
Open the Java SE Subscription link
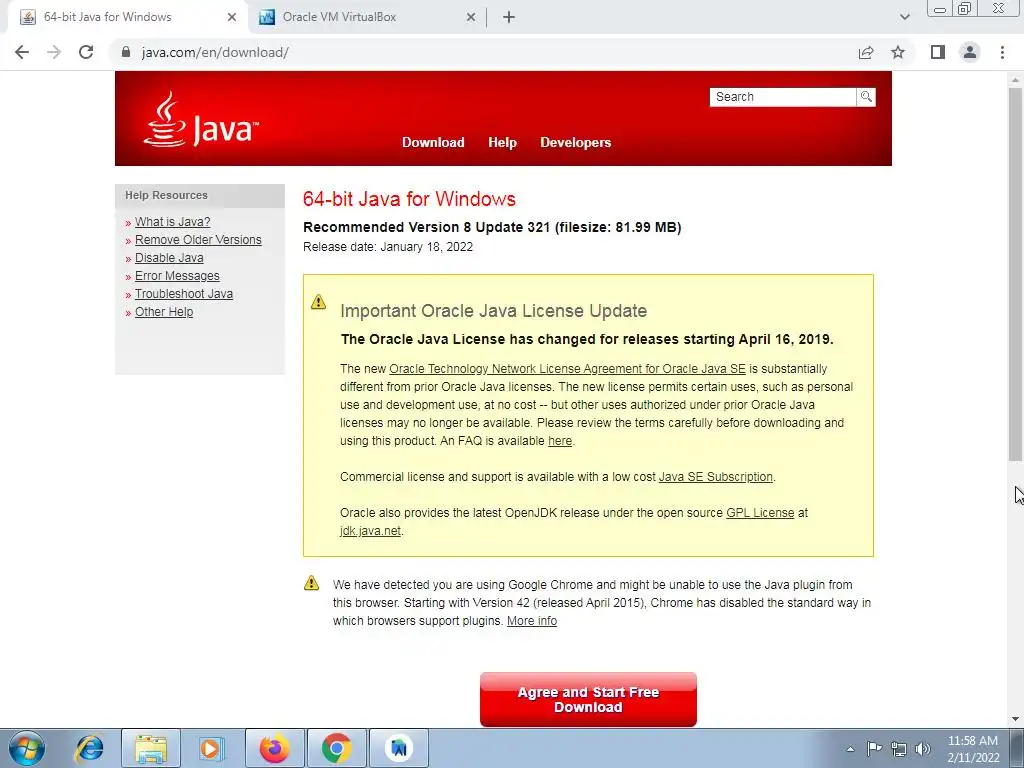tap(716, 477)
